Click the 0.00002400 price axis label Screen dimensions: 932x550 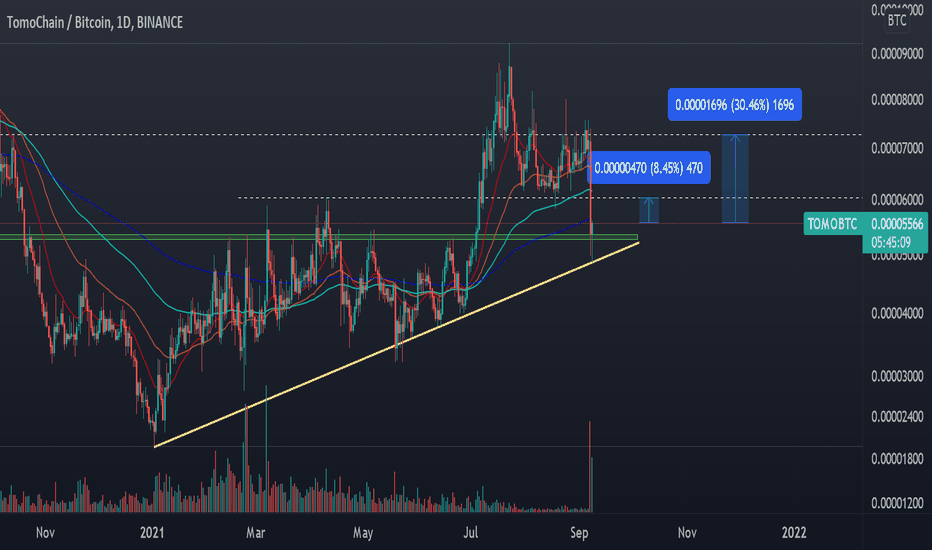[x=898, y=416]
